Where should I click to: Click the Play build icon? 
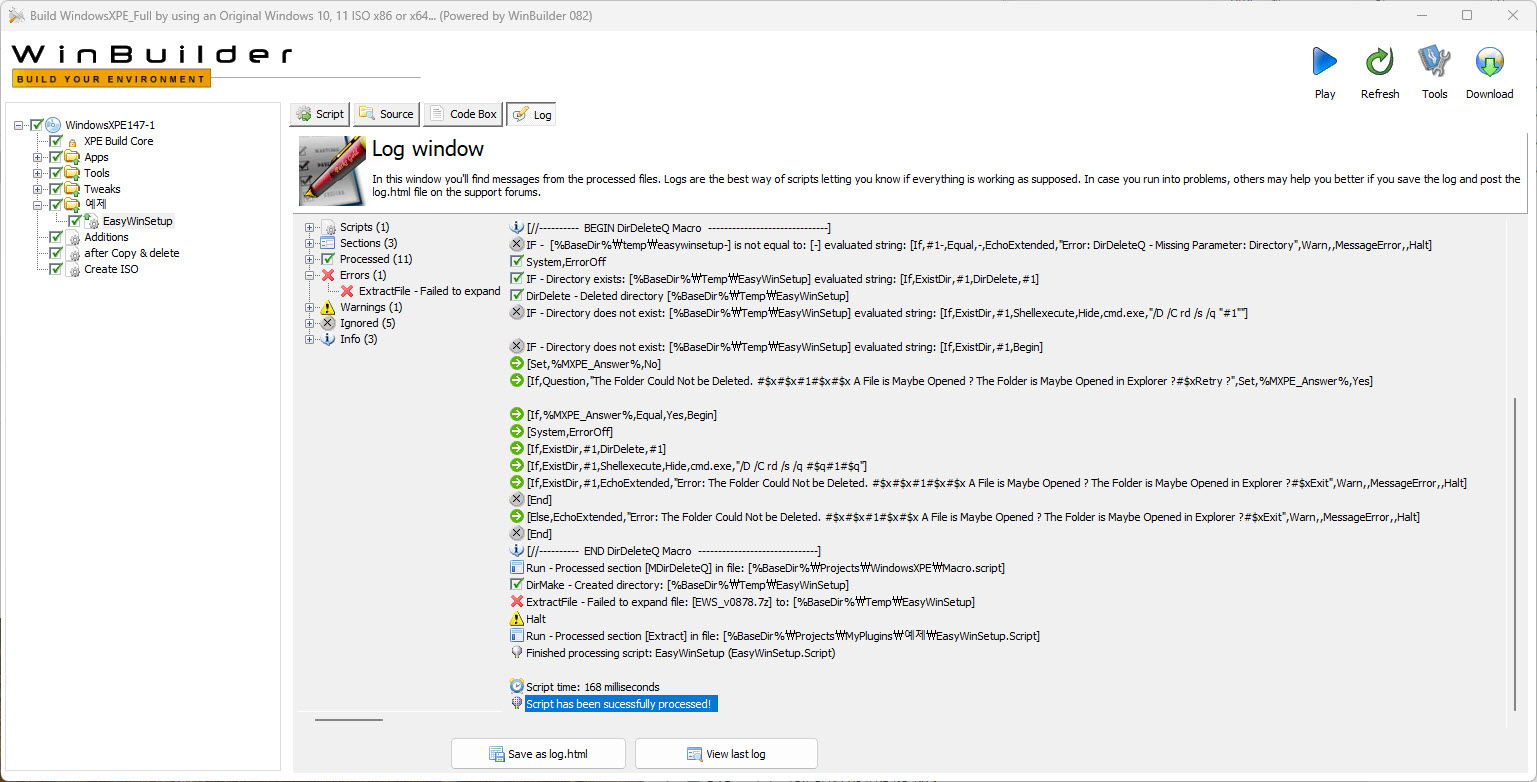point(1325,62)
